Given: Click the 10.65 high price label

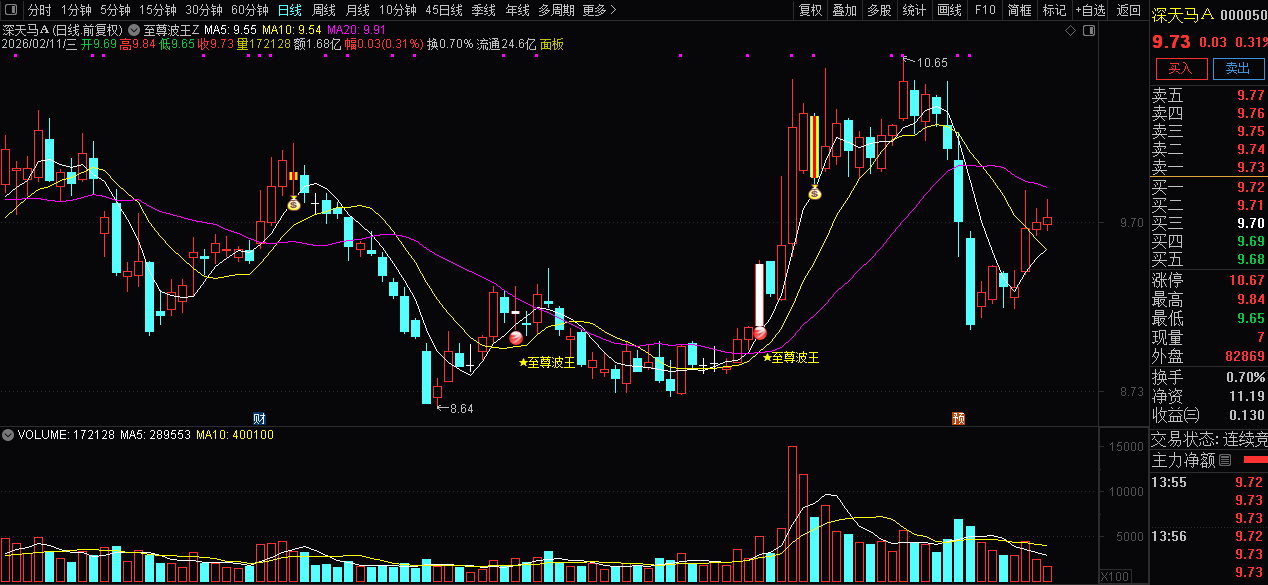Looking at the screenshot, I should click(932, 63).
